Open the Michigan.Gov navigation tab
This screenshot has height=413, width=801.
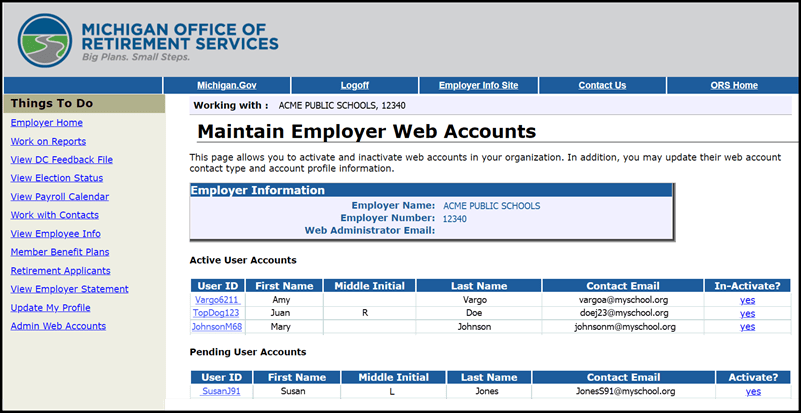tap(227, 85)
